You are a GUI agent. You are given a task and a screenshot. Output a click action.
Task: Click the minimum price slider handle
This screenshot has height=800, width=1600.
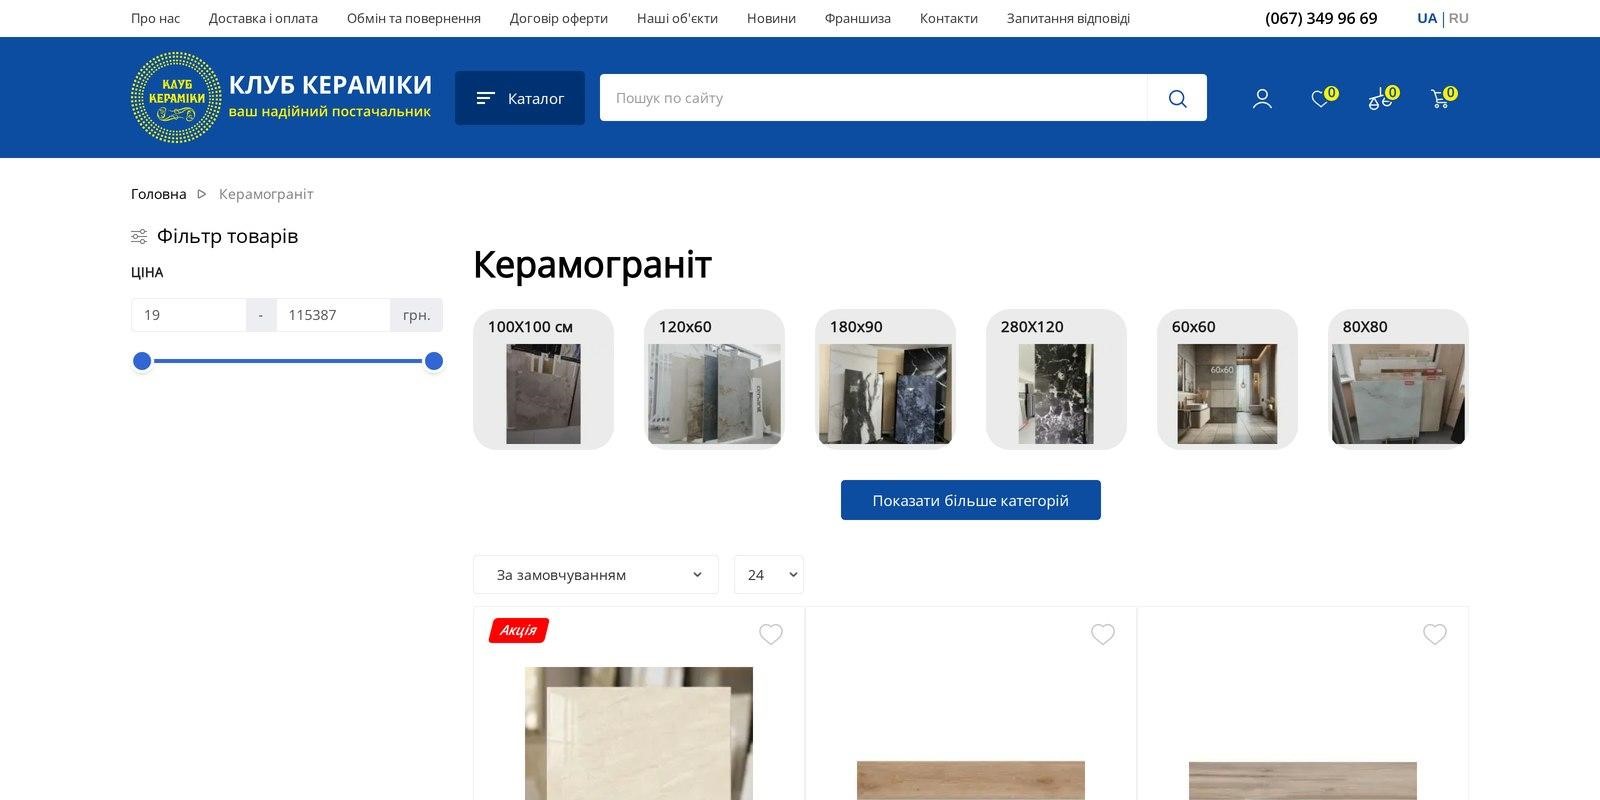(x=142, y=361)
